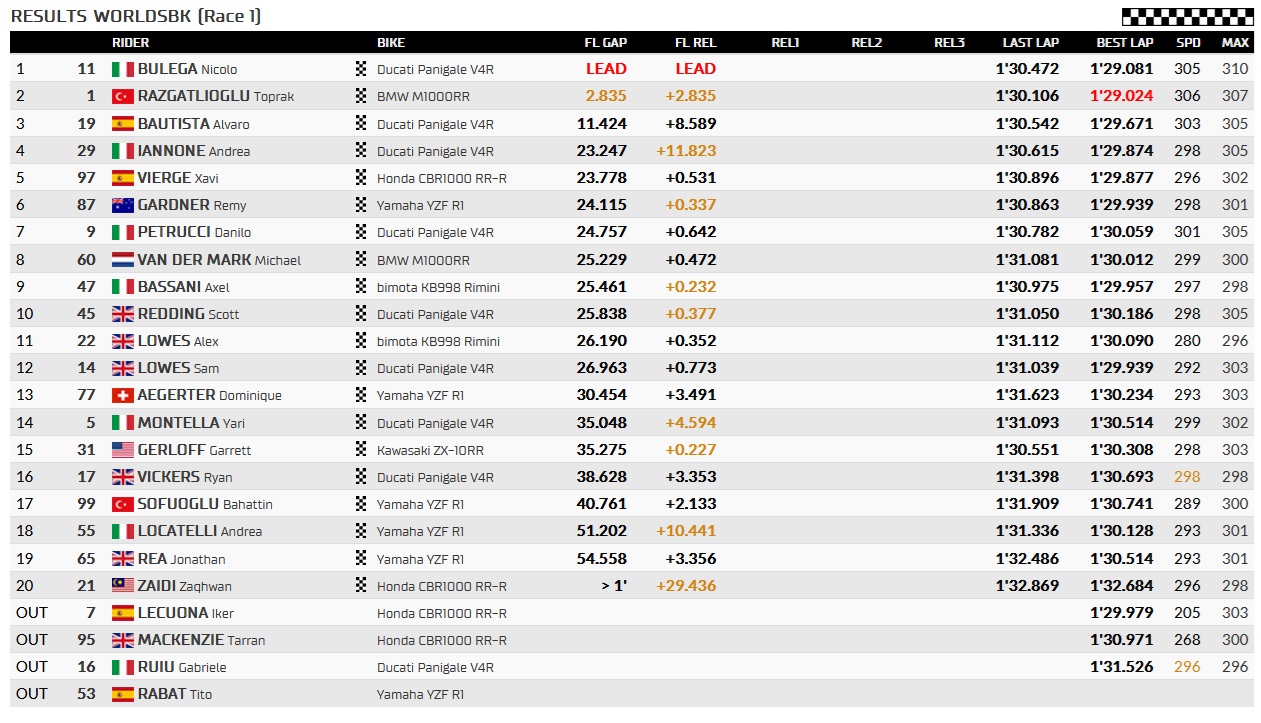The width and height of the screenshot is (1261, 723).
Task: Click the BEST LAP column header
Action: click(x=1125, y=43)
